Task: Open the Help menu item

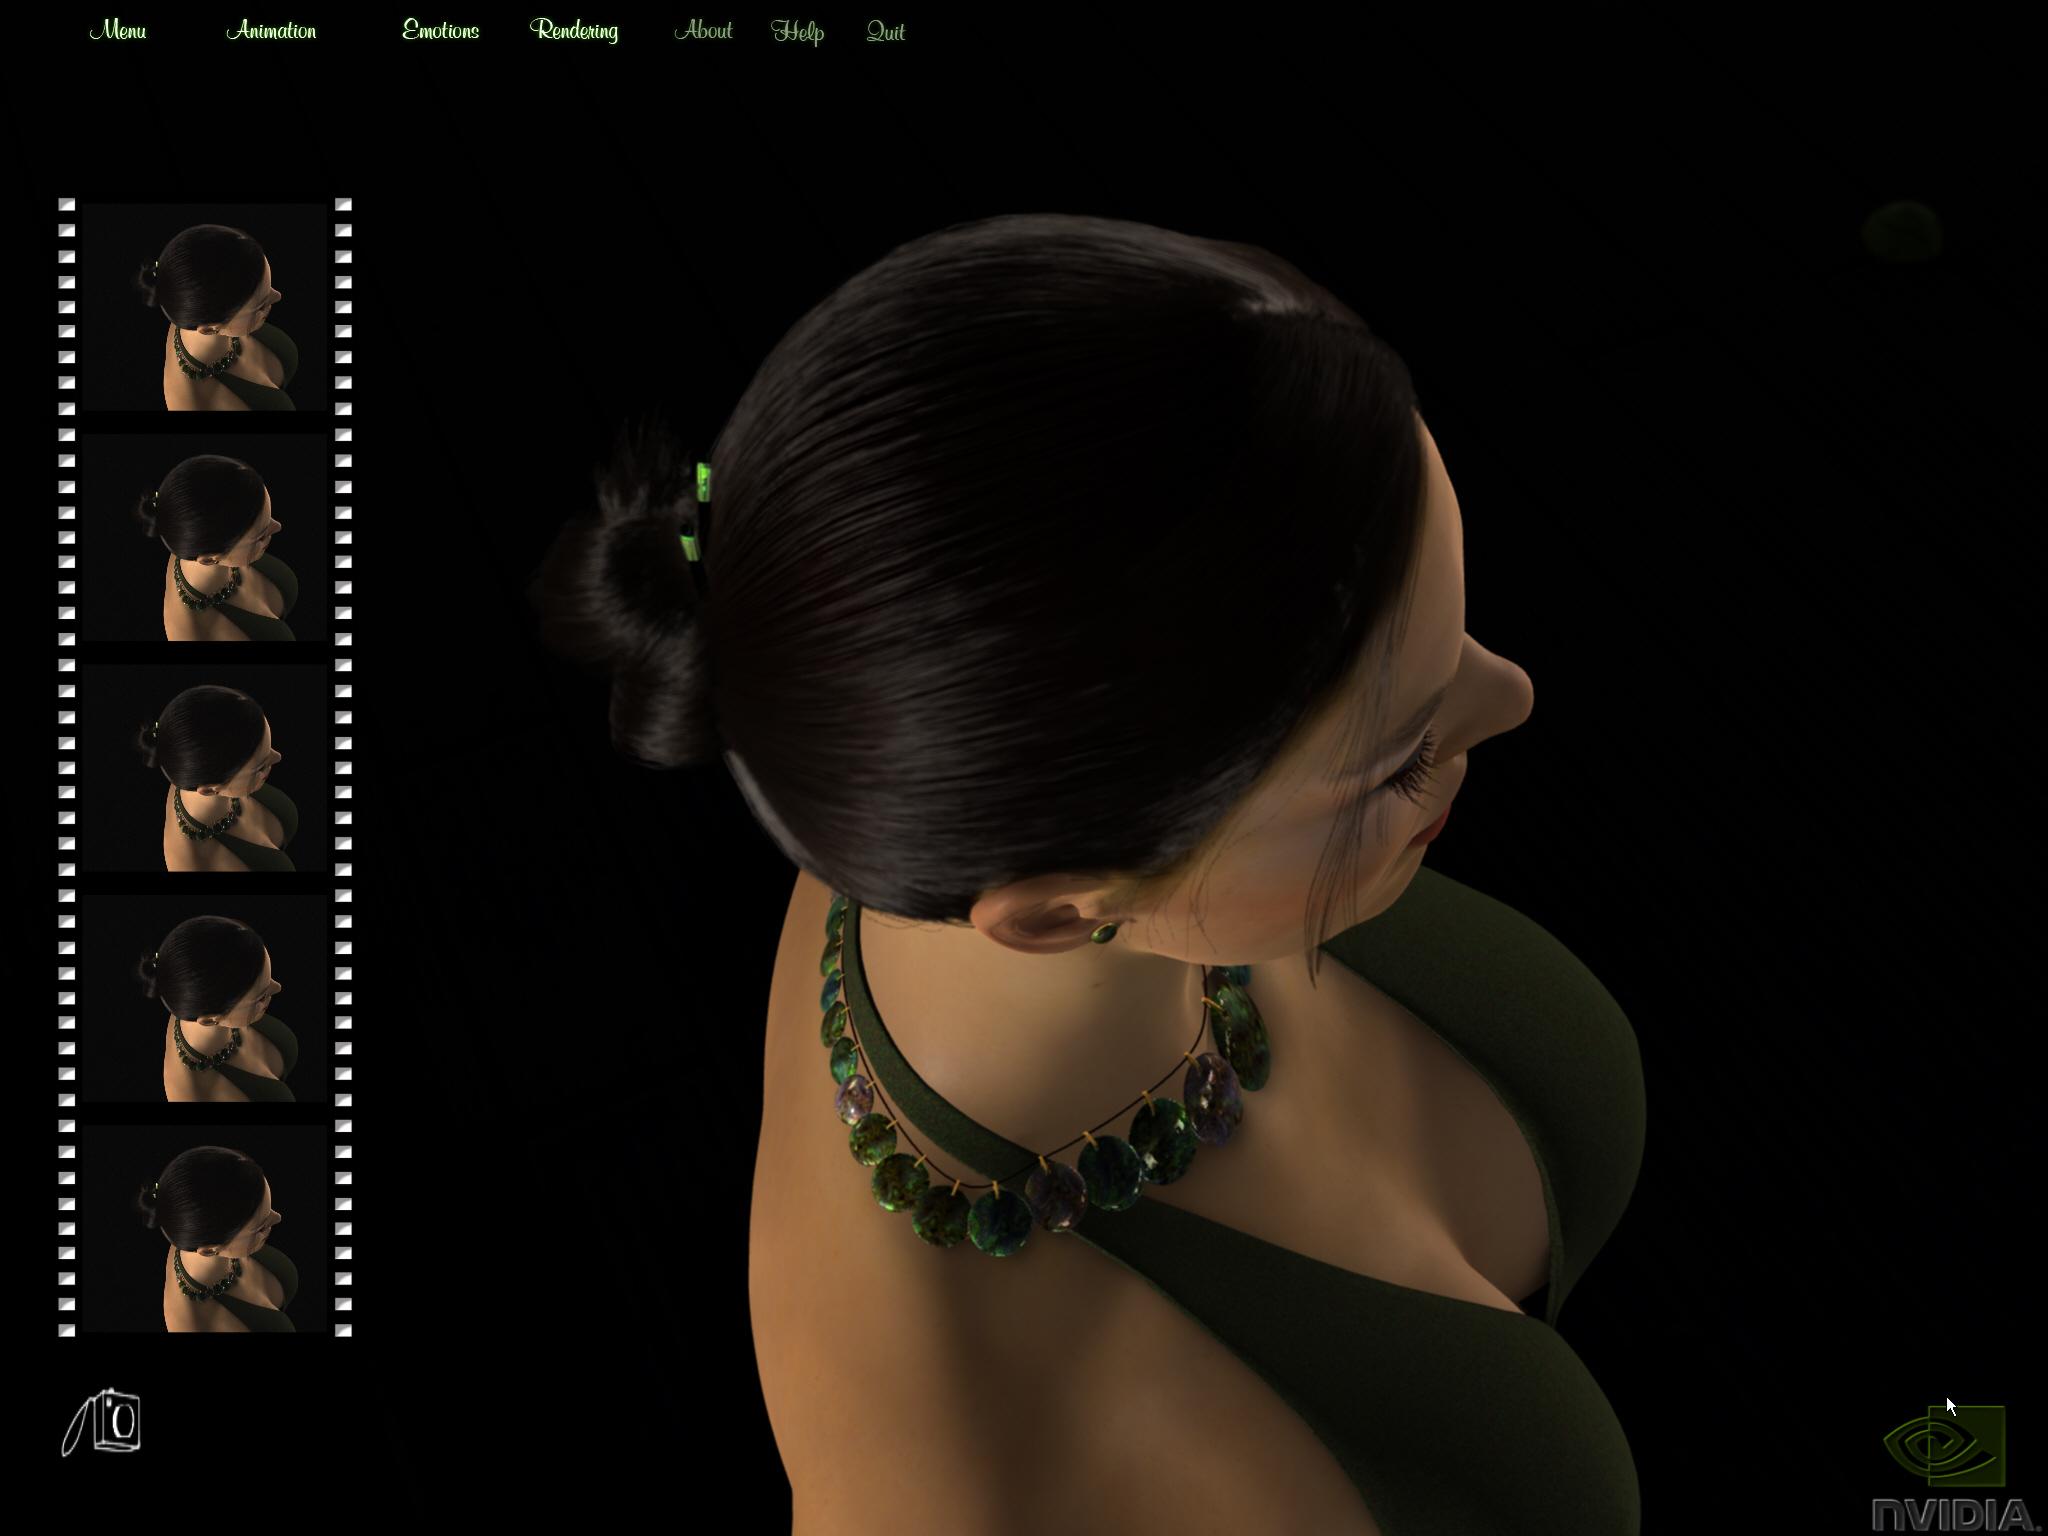Action: tap(798, 32)
